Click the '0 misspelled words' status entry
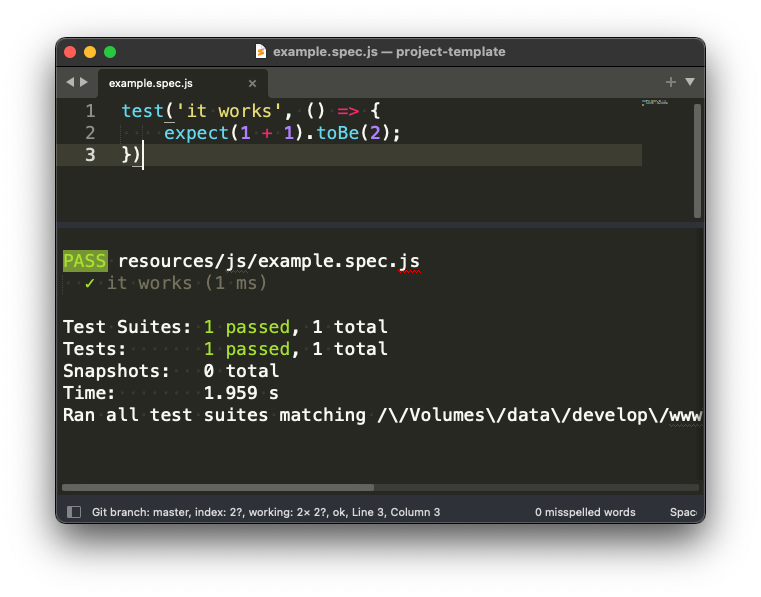 pos(585,512)
